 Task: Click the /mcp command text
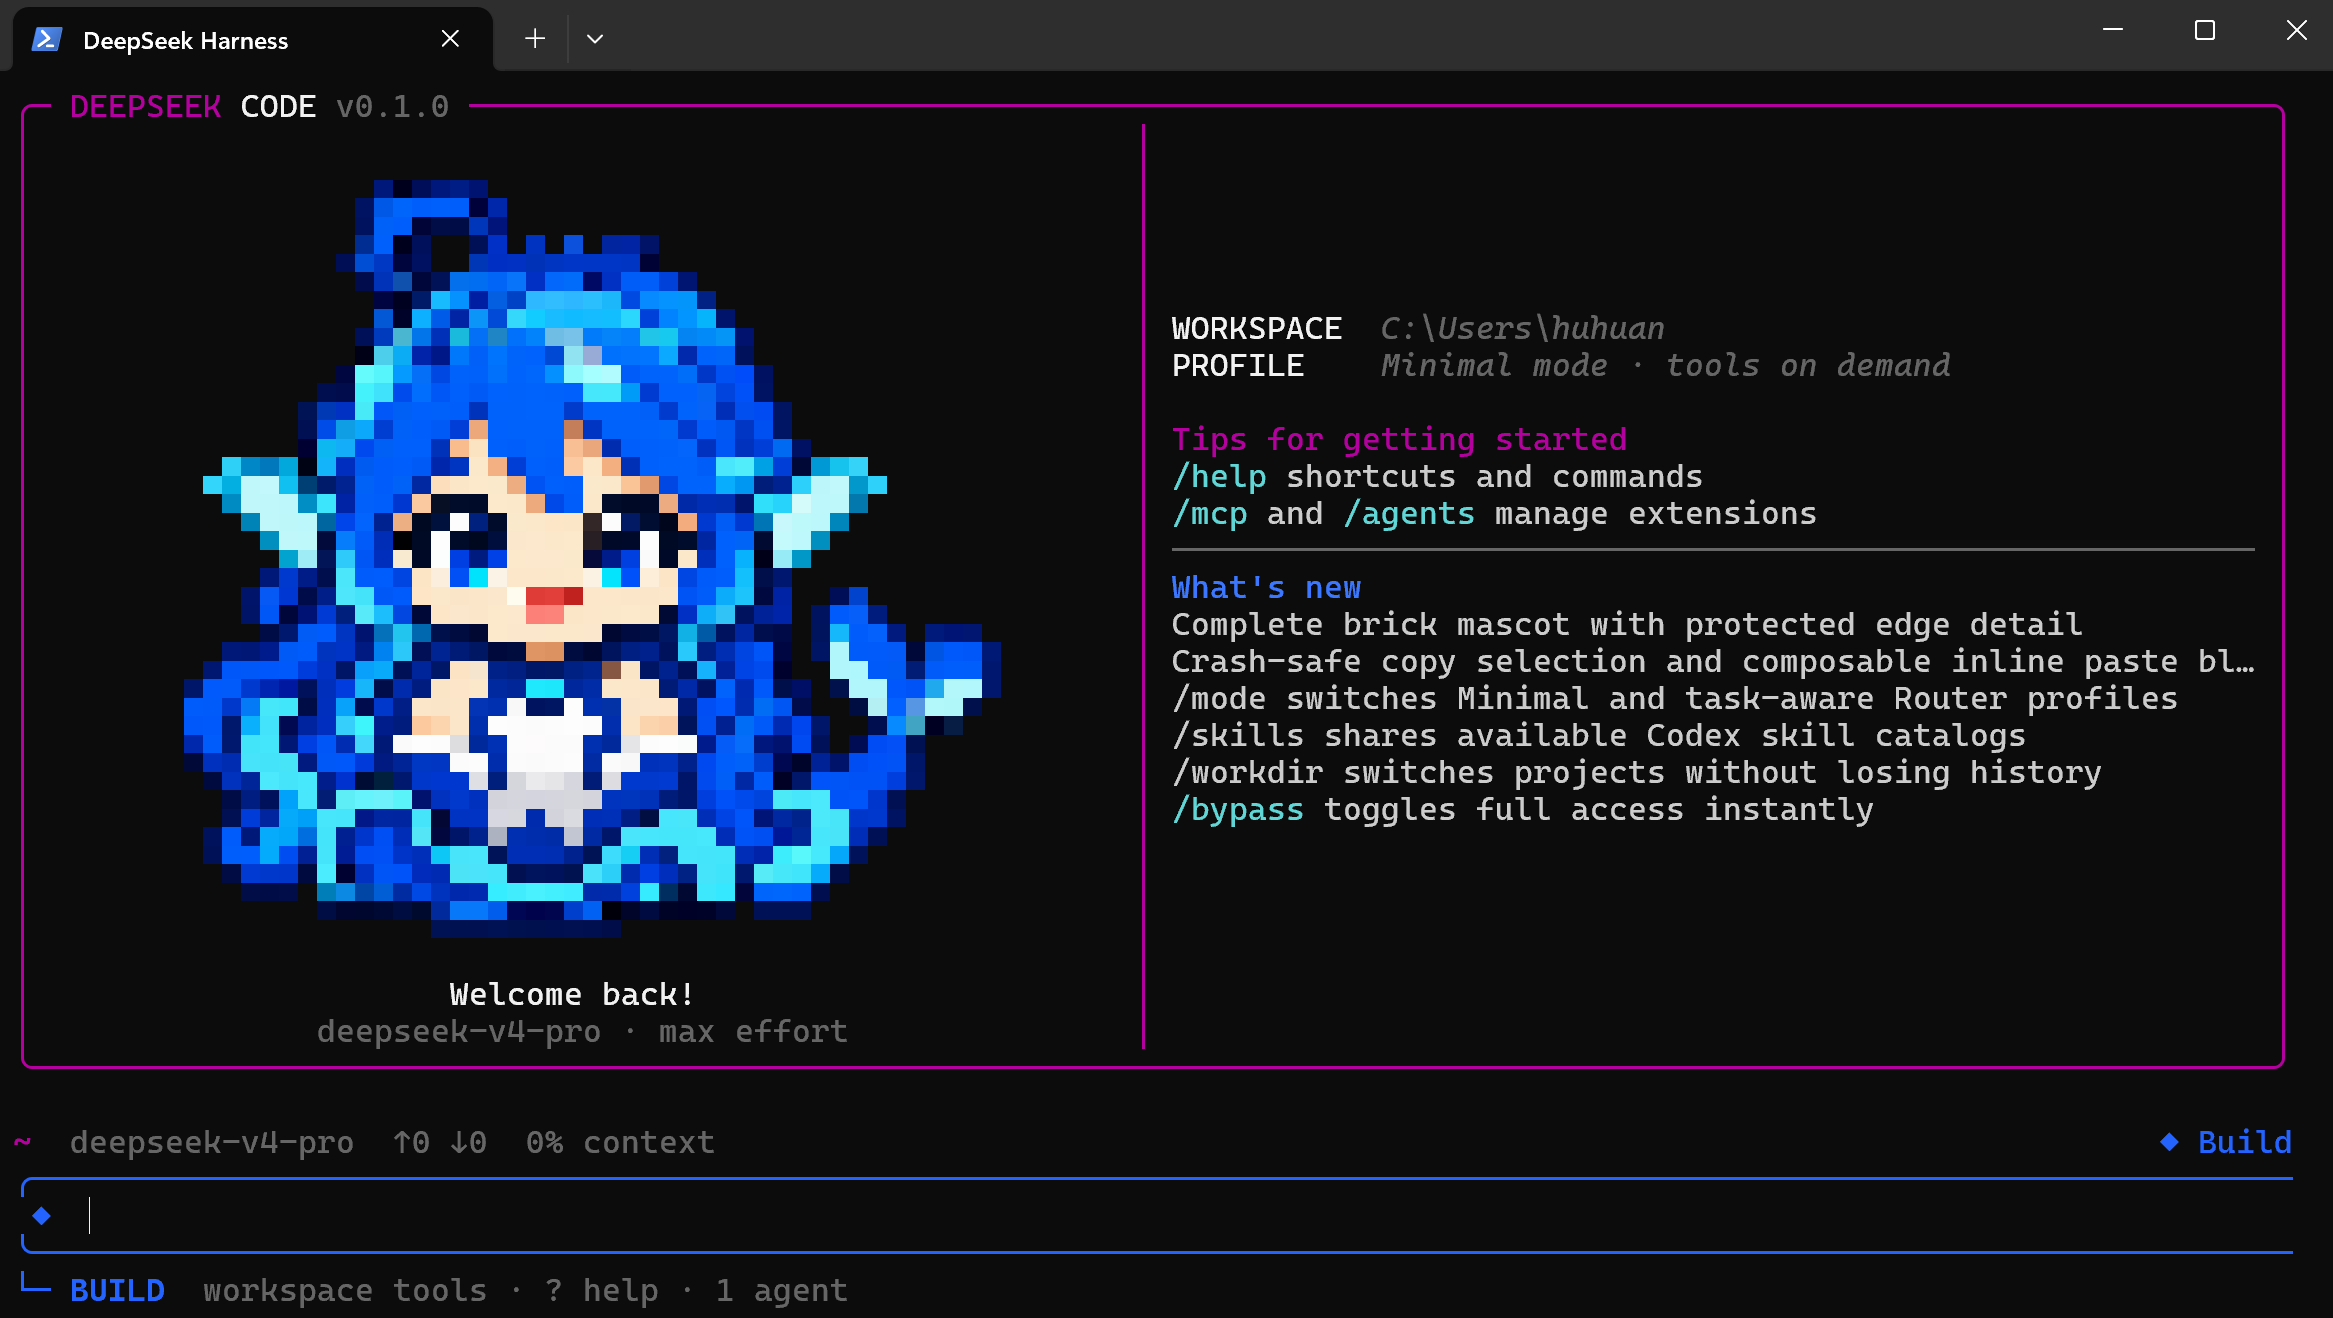click(1210, 514)
